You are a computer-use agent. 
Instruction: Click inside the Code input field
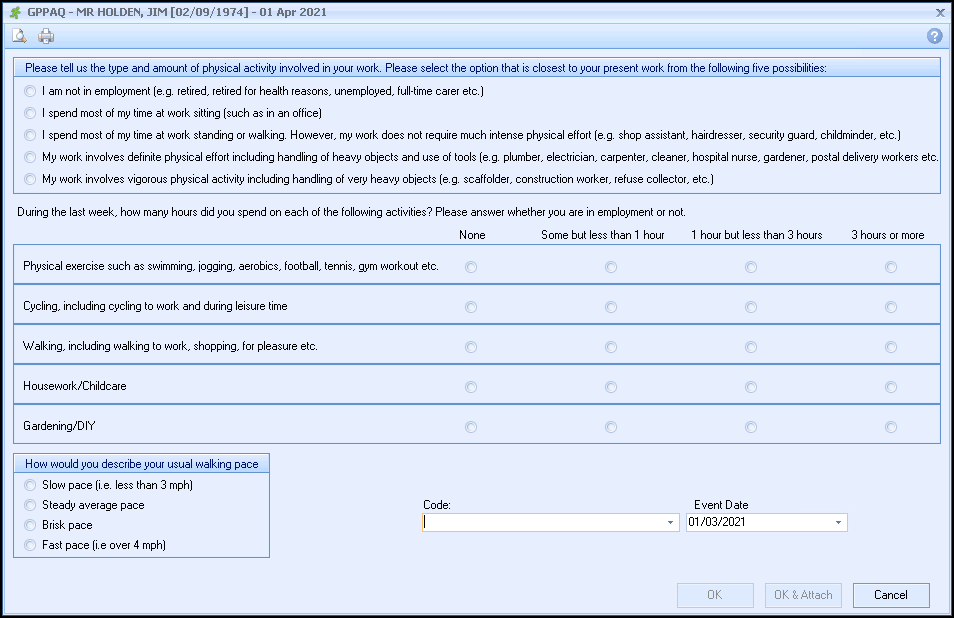coord(542,523)
